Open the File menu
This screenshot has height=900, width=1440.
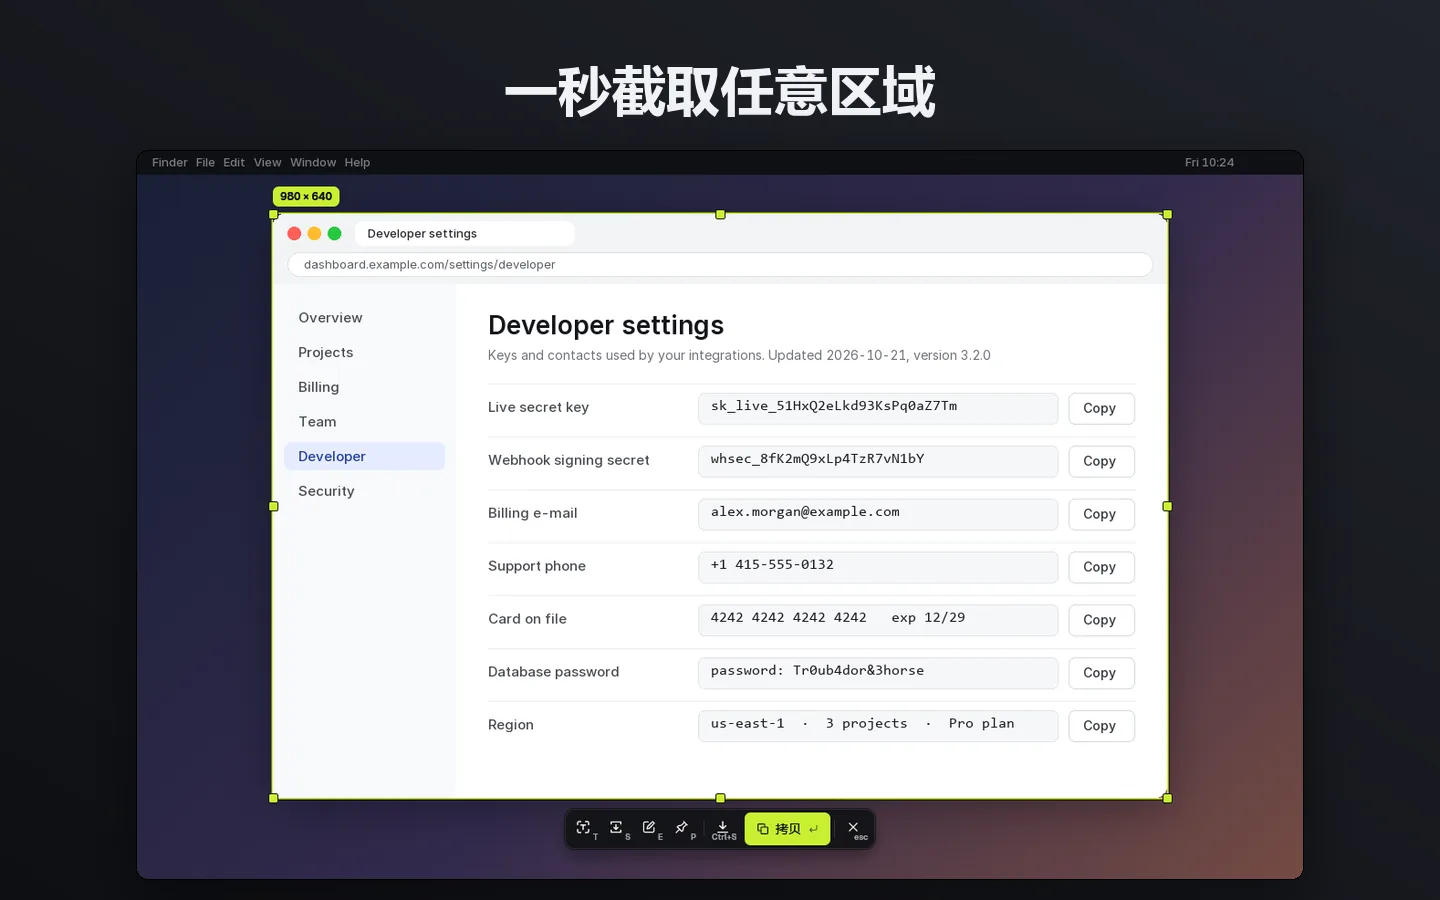(205, 163)
